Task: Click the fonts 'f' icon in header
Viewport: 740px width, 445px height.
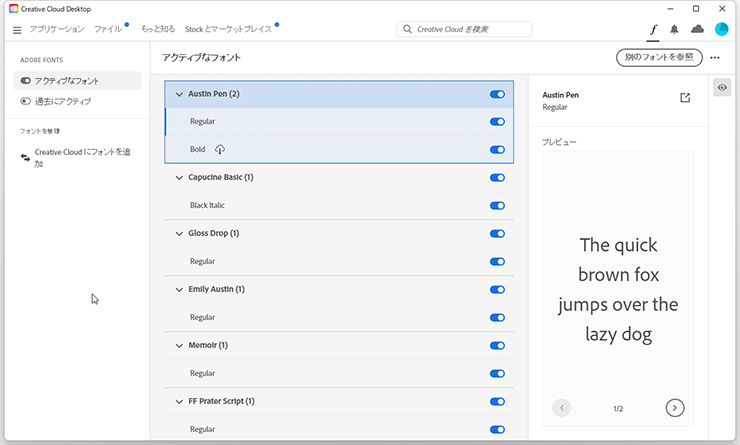Action: [653, 30]
